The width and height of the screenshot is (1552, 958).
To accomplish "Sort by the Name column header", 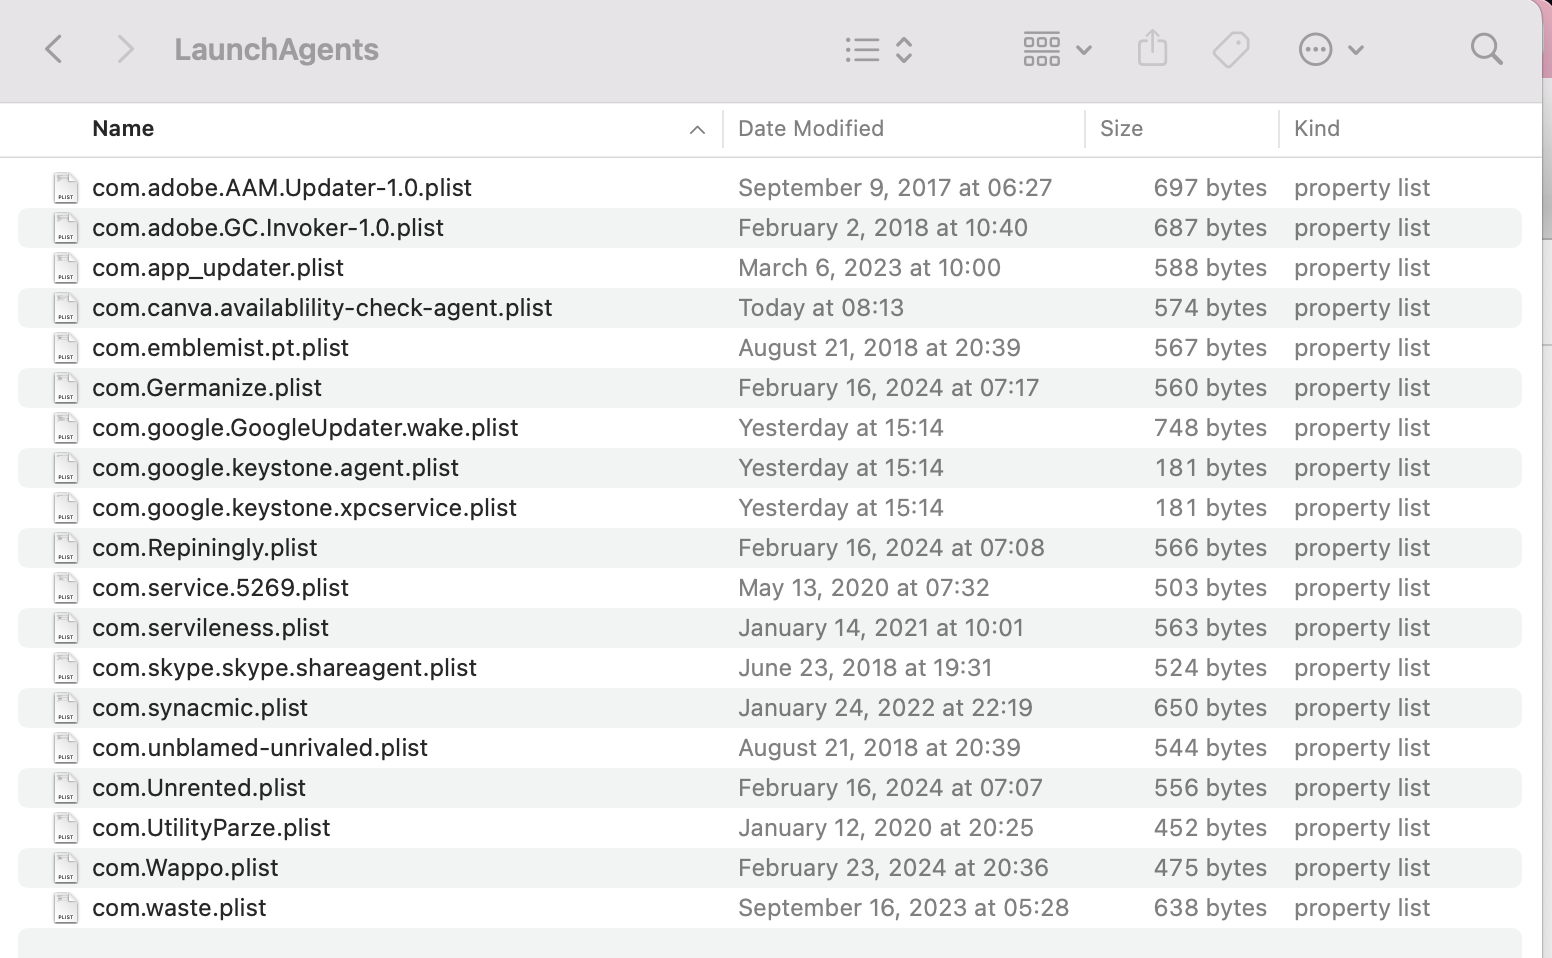I will pos(123,129).
